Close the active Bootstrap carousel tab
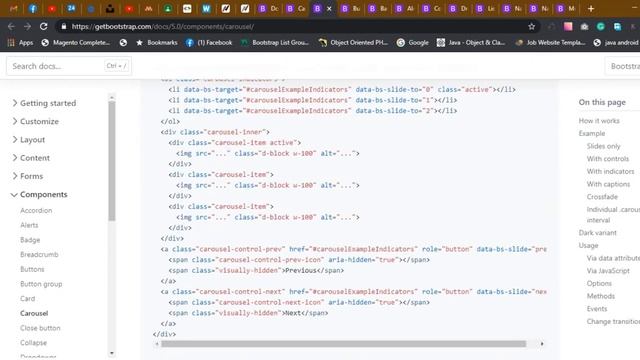 click(329, 9)
